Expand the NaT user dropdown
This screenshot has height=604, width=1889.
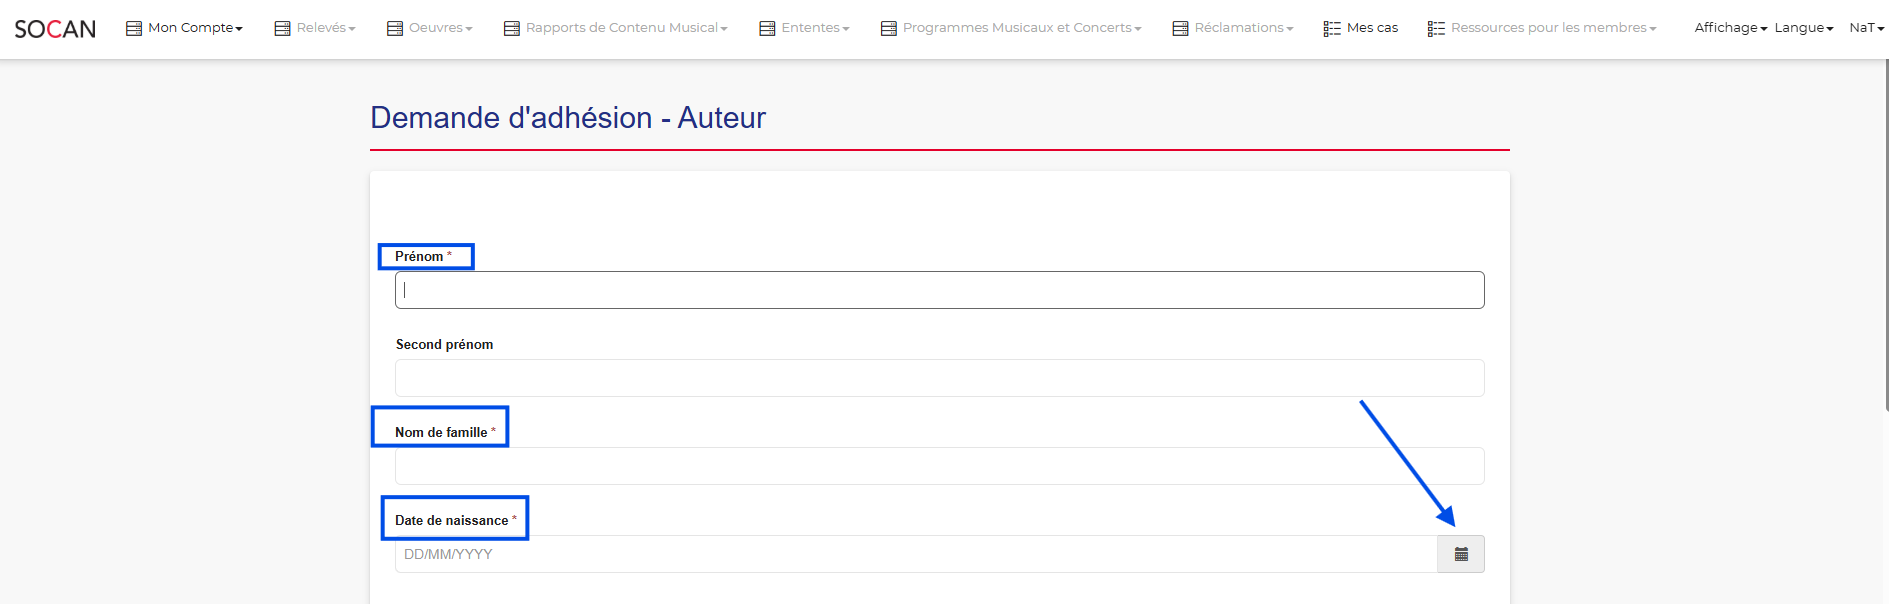[1866, 28]
